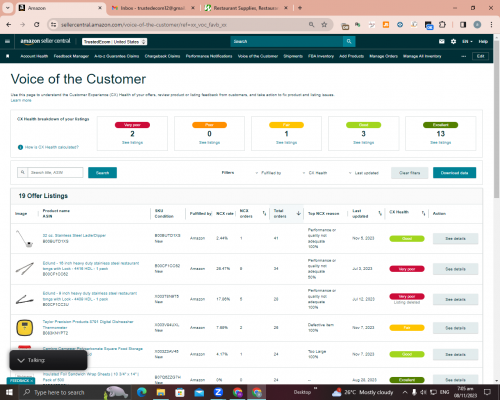Sort the CX Health column
This screenshot has width=500, height=400.
(x=423, y=213)
